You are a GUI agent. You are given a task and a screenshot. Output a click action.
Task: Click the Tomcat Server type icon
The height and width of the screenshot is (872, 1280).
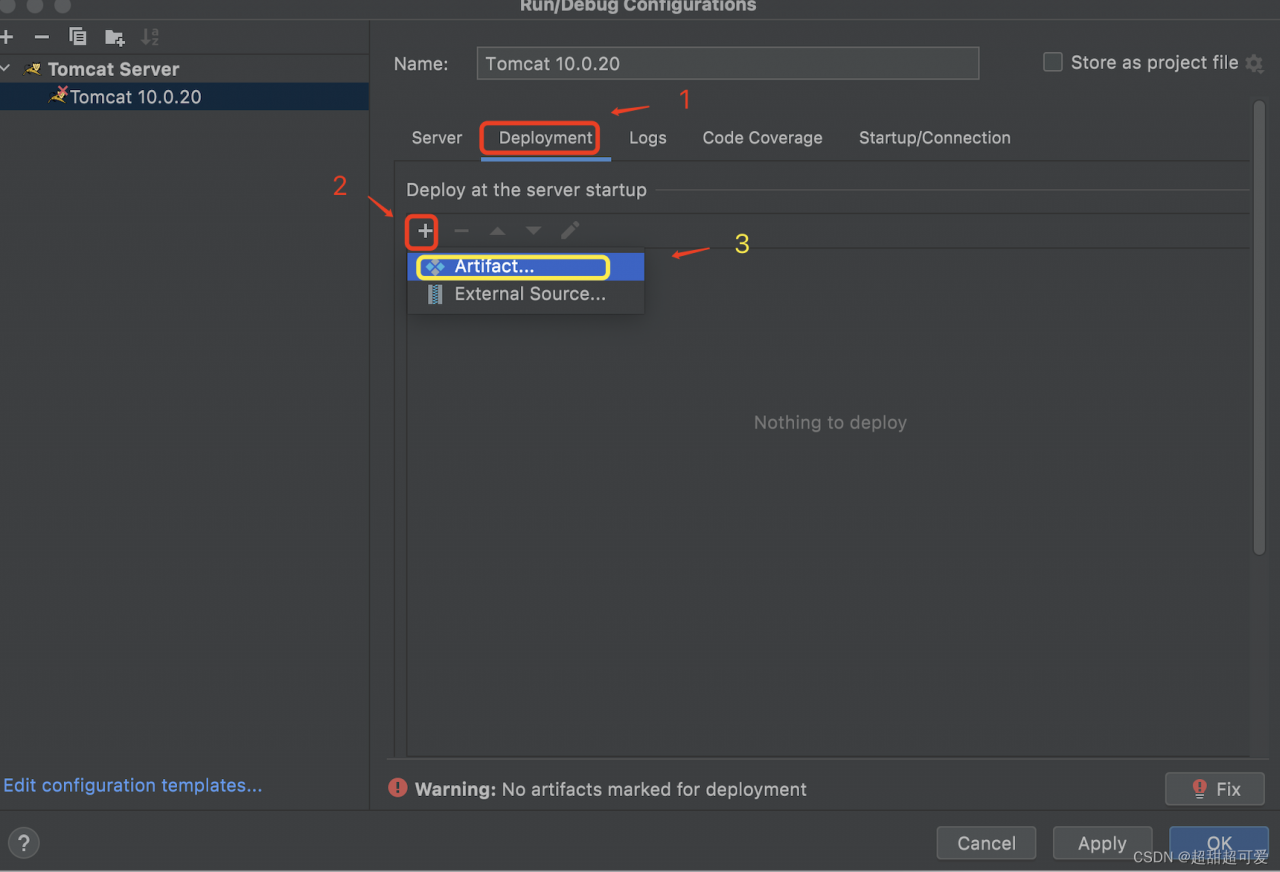point(33,69)
